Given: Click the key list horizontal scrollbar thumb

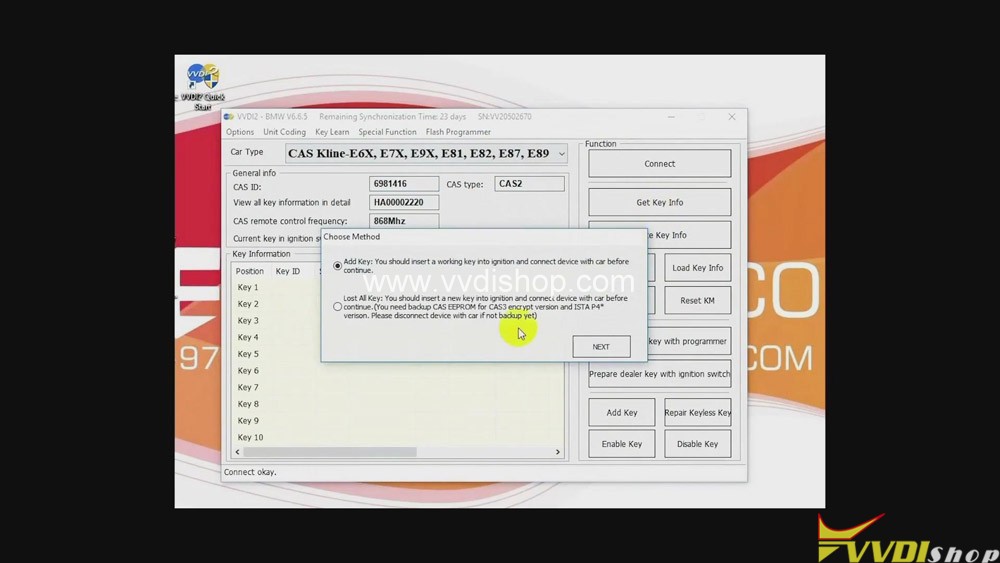Looking at the screenshot, I should point(330,452).
